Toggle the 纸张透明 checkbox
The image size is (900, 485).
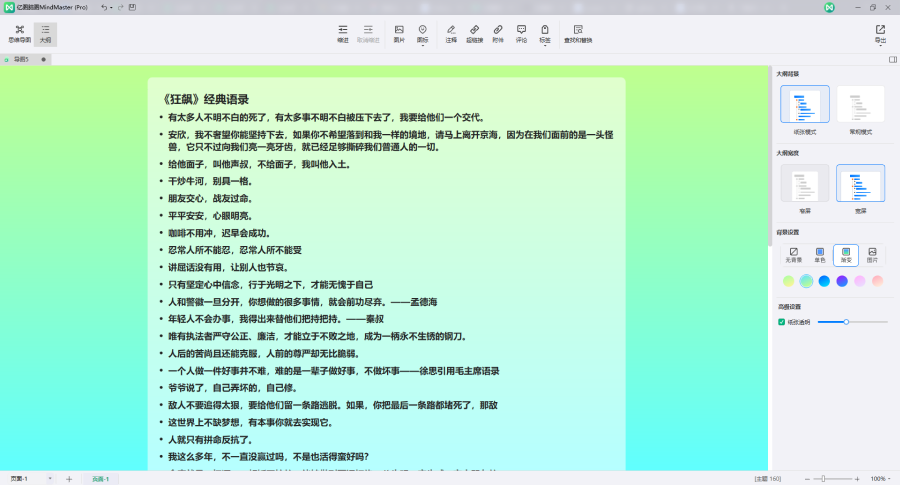click(x=782, y=322)
